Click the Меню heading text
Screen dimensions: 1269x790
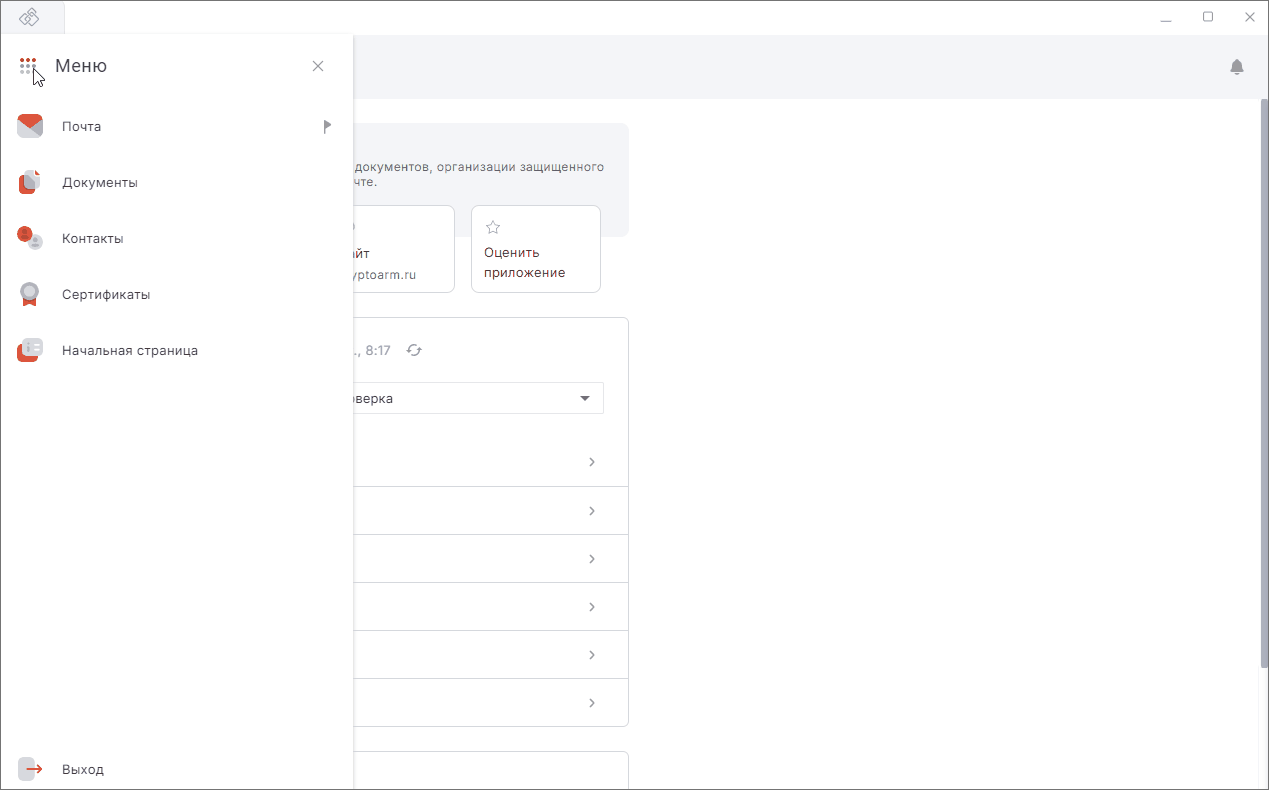(81, 66)
